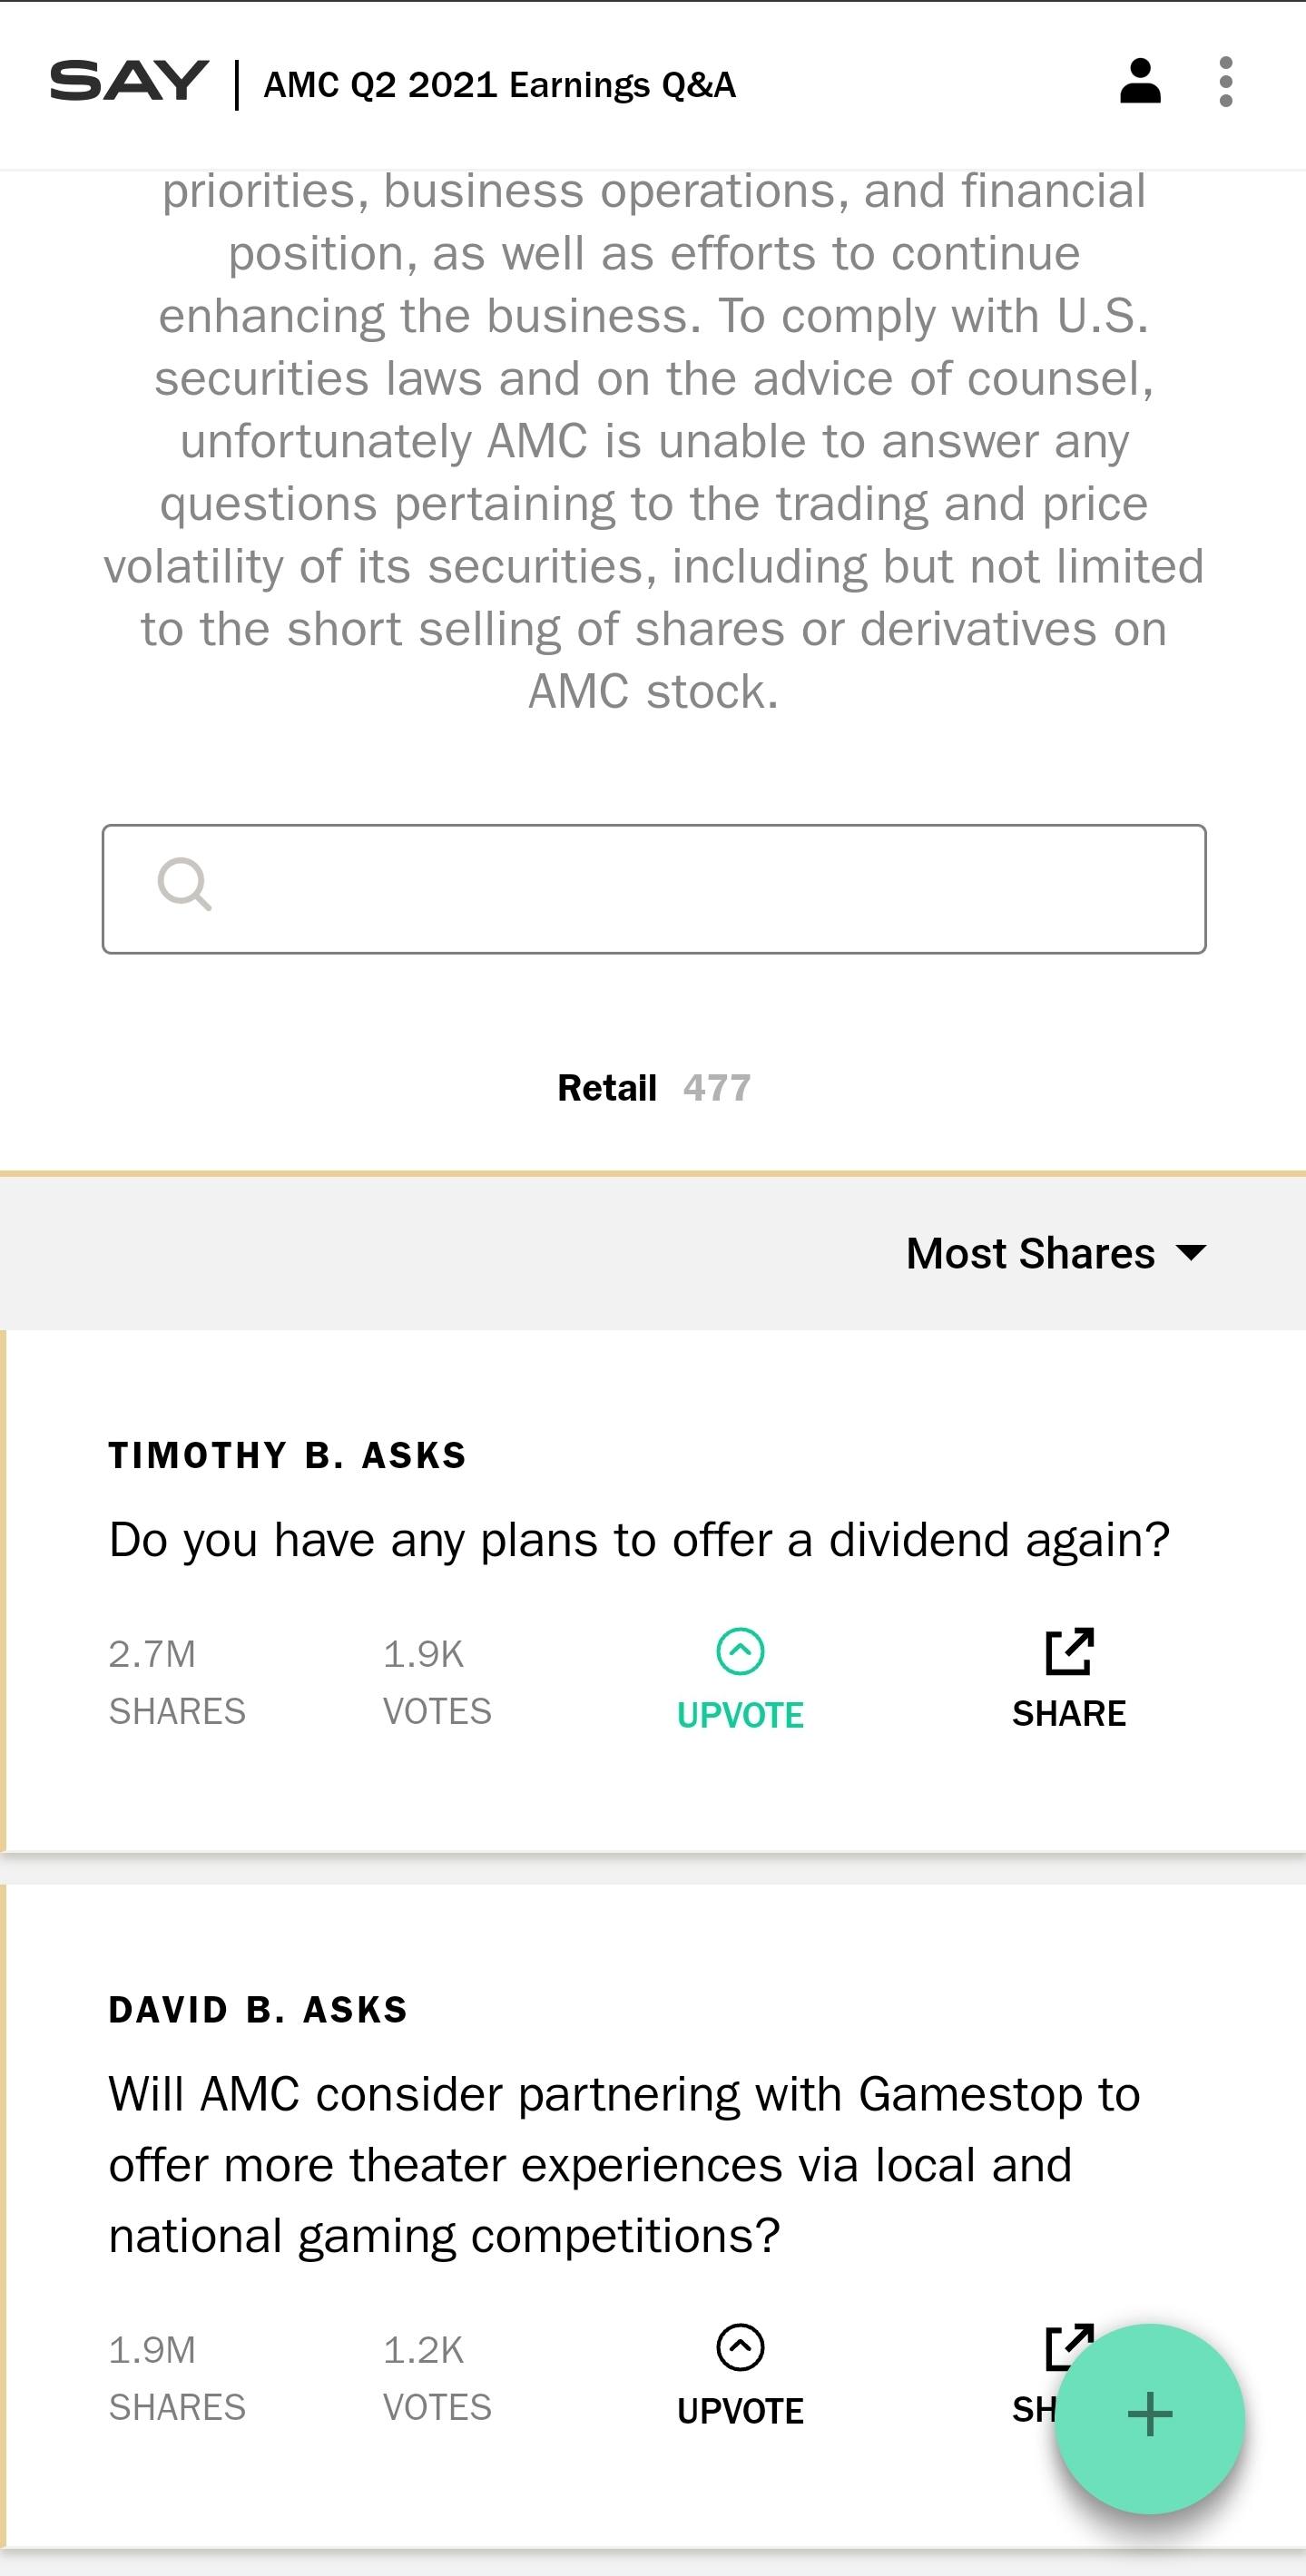Click UPVOTE under Timothy B.'s question
The image size is (1306, 2576).
click(x=740, y=1712)
